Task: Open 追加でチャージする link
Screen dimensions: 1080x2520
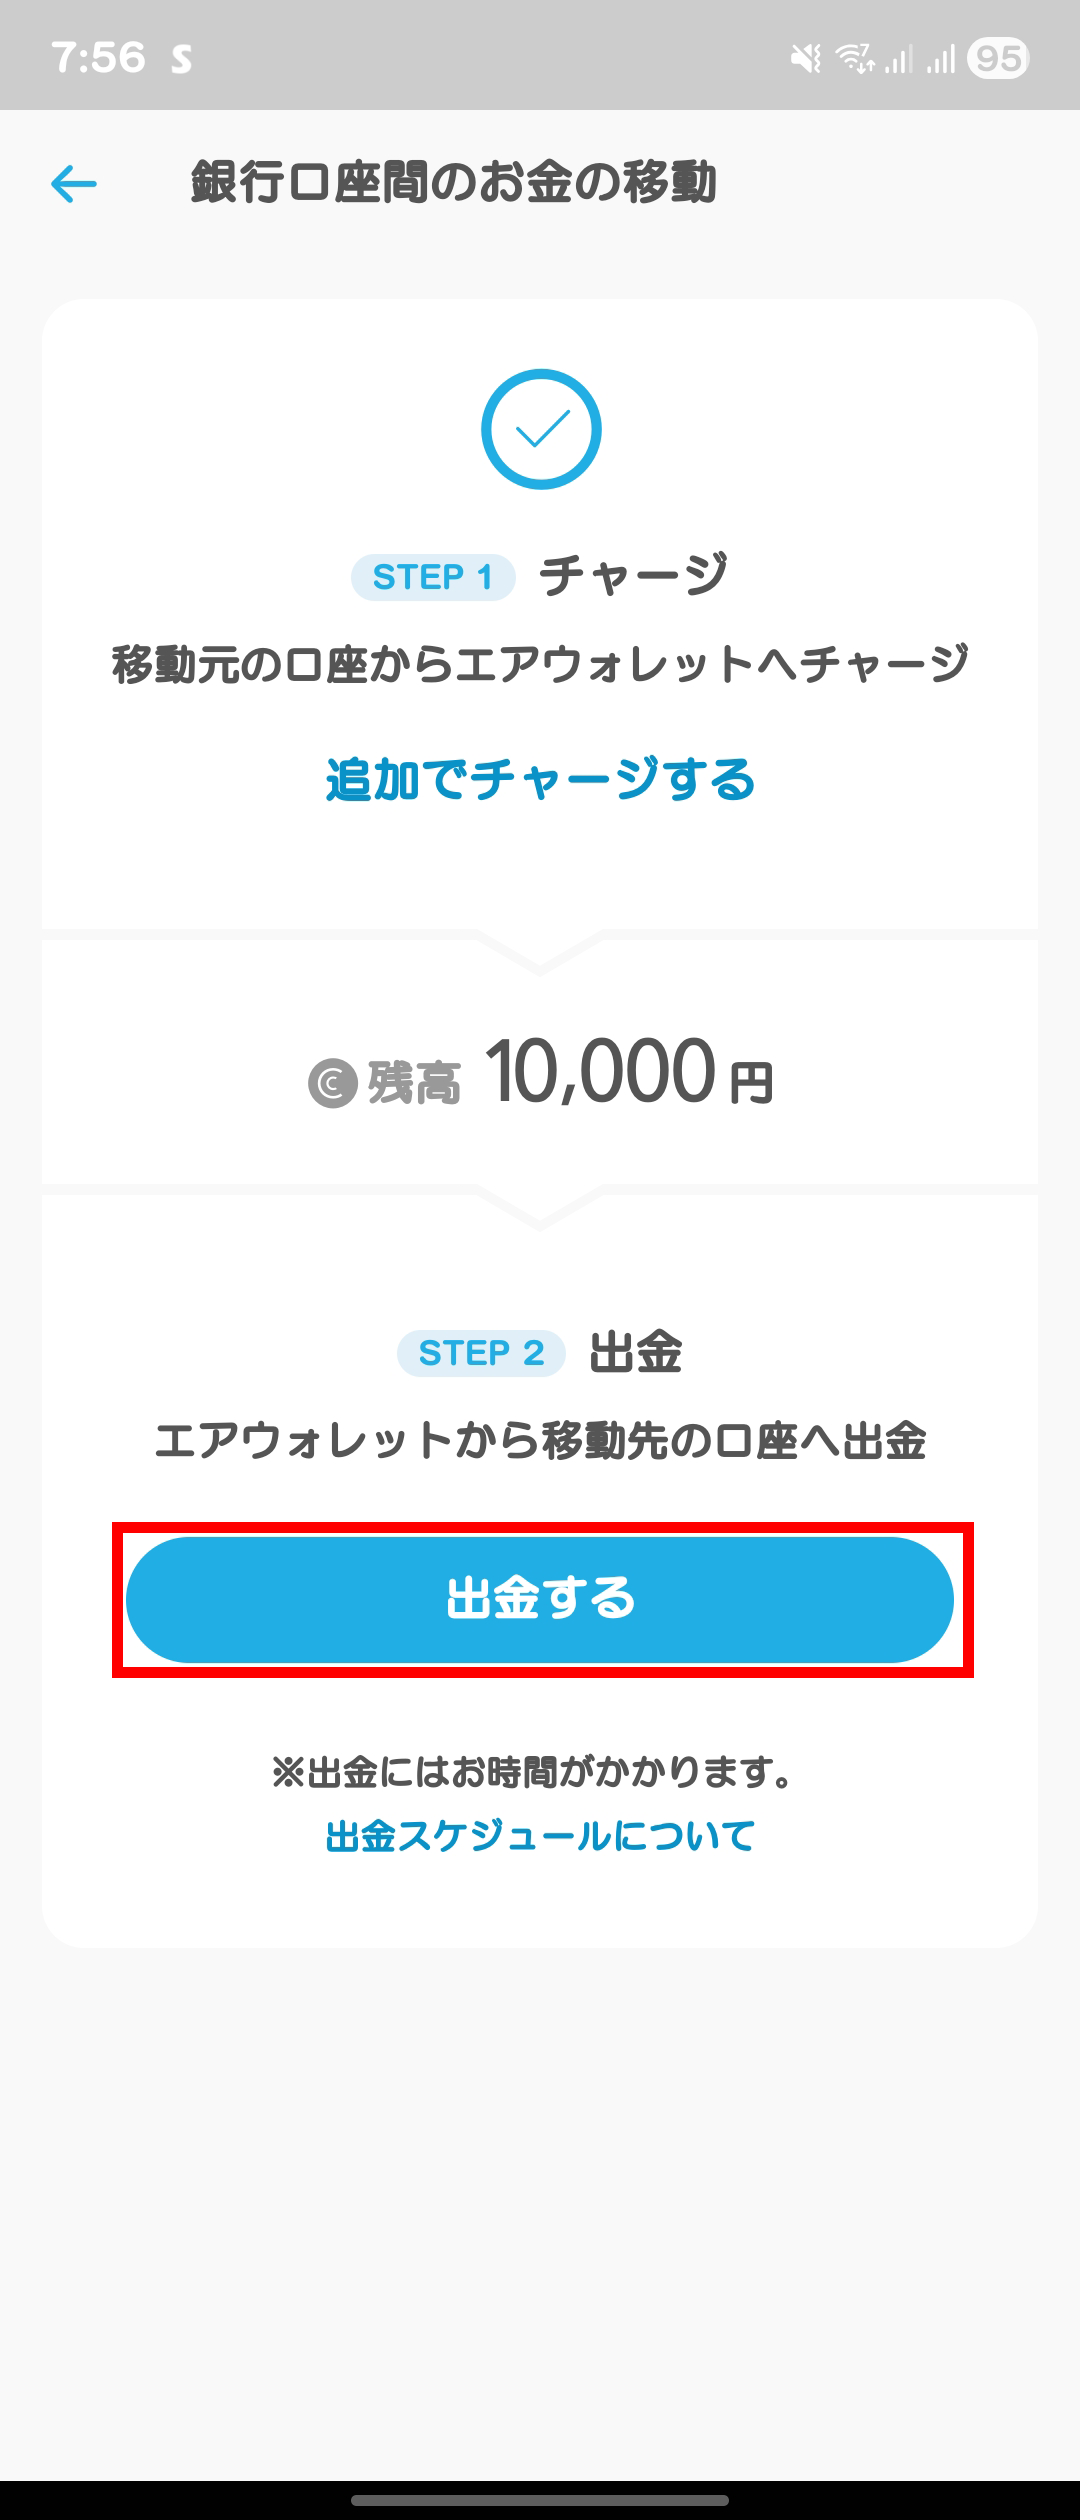Action: (x=541, y=780)
